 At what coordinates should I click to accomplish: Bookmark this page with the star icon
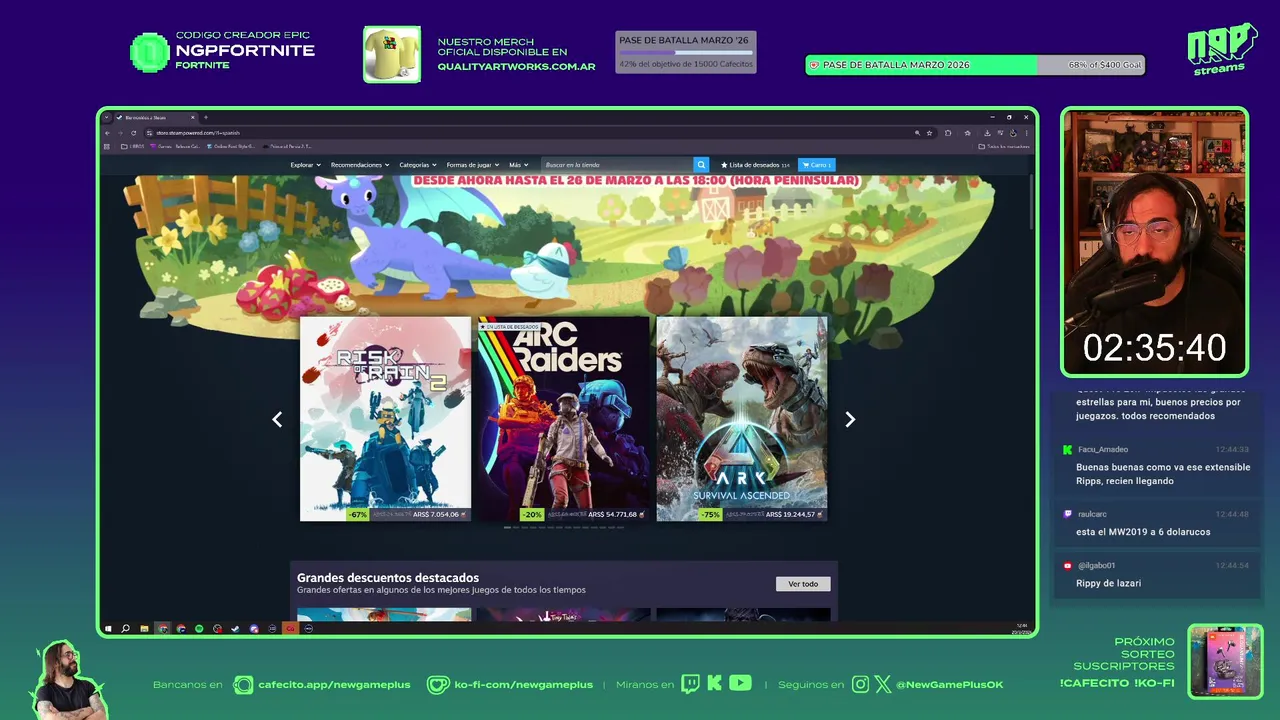929,133
